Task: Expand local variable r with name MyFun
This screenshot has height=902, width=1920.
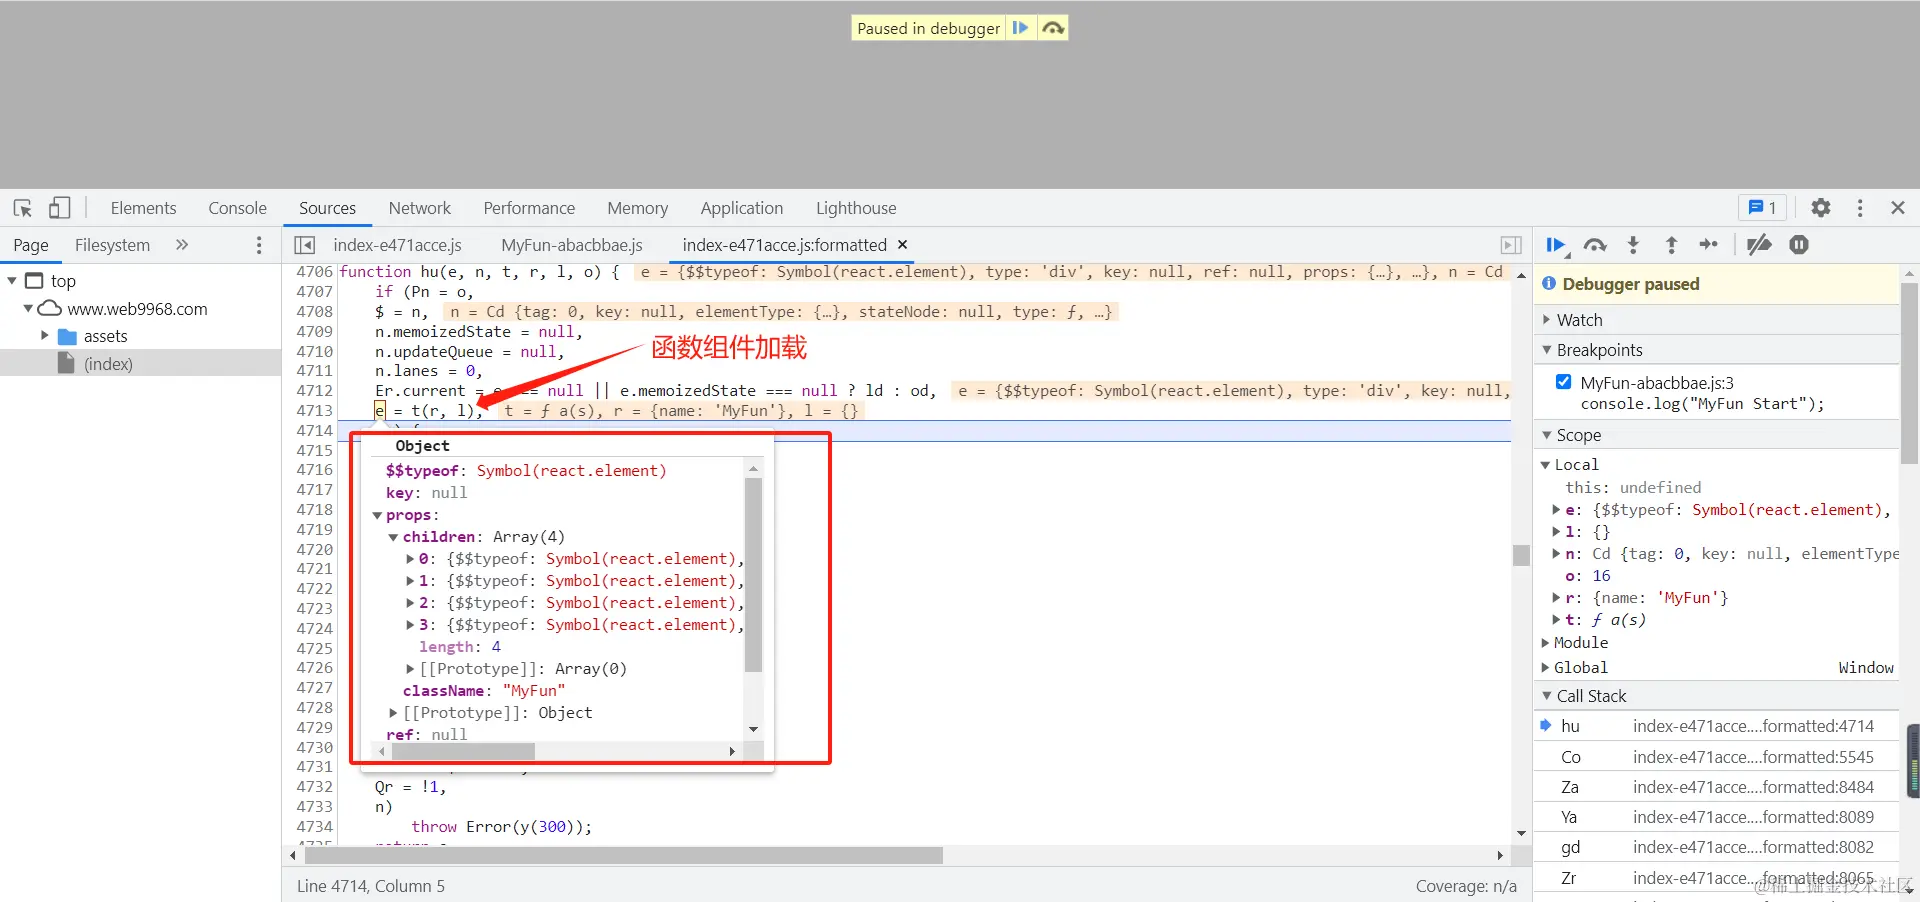Action: click(x=1557, y=598)
